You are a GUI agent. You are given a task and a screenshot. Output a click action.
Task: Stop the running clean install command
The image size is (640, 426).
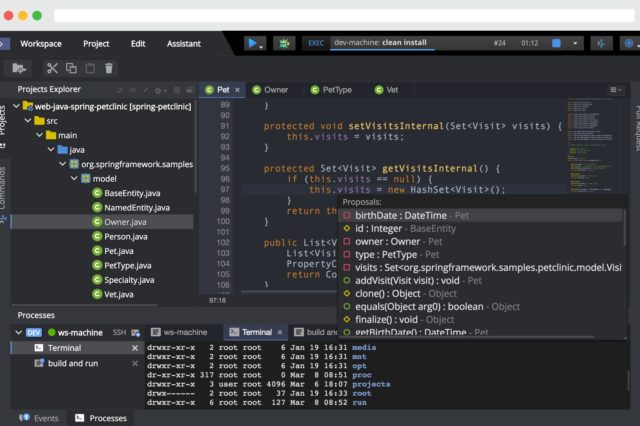click(557, 44)
